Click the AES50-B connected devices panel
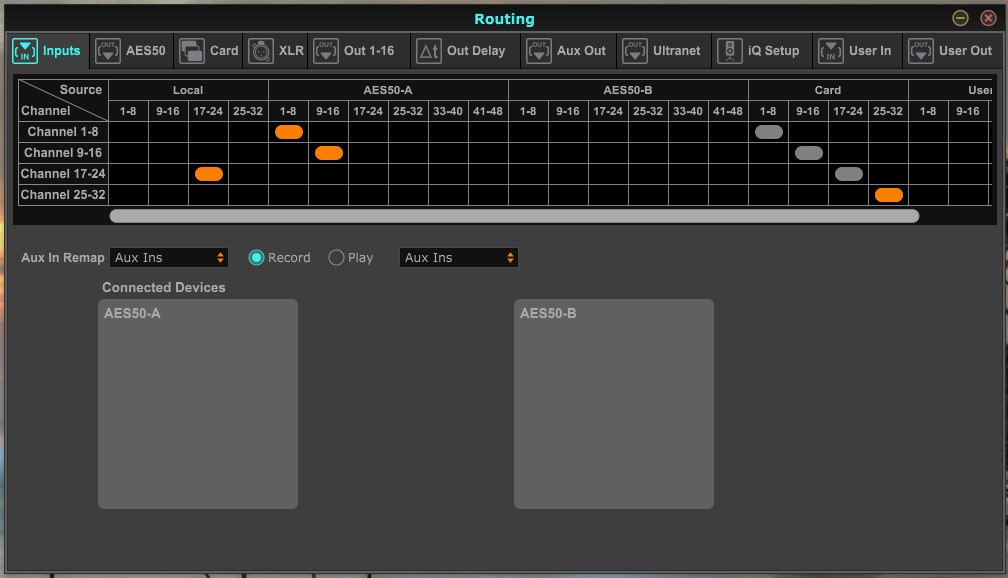1008x578 pixels. [614, 404]
